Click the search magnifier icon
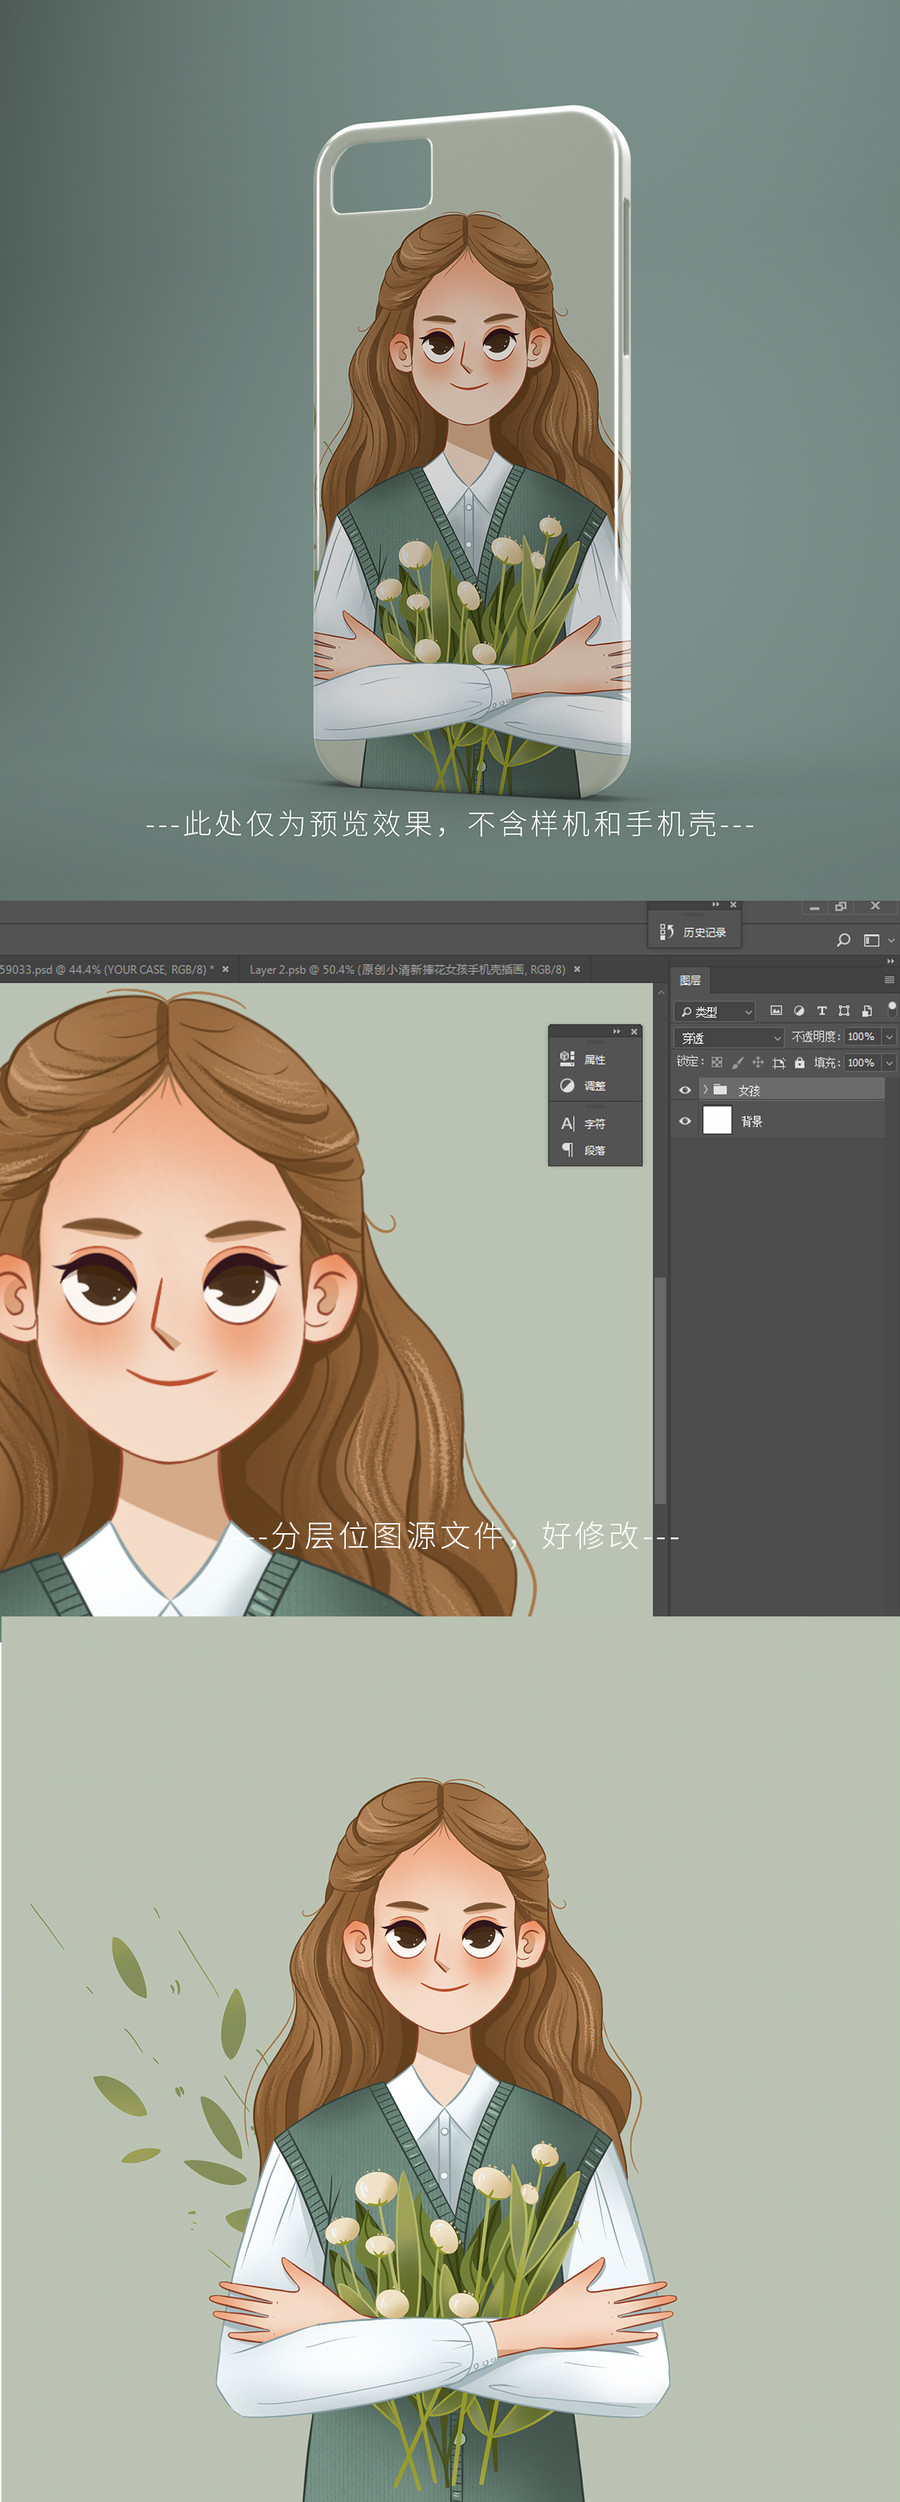 click(x=843, y=940)
